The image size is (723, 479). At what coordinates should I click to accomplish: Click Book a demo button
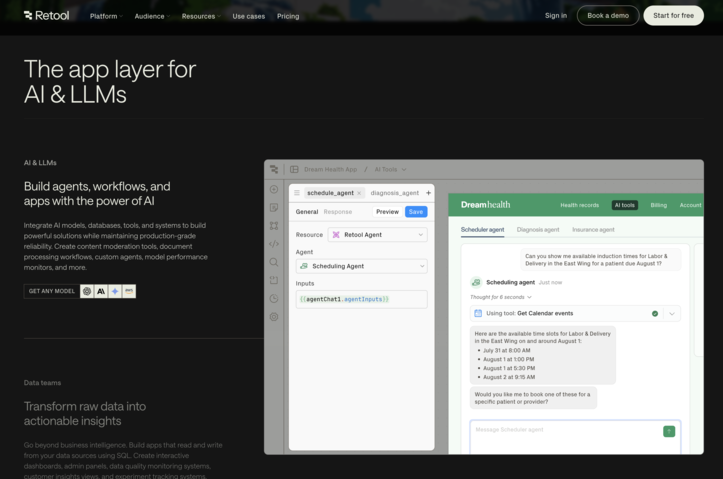[608, 16]
